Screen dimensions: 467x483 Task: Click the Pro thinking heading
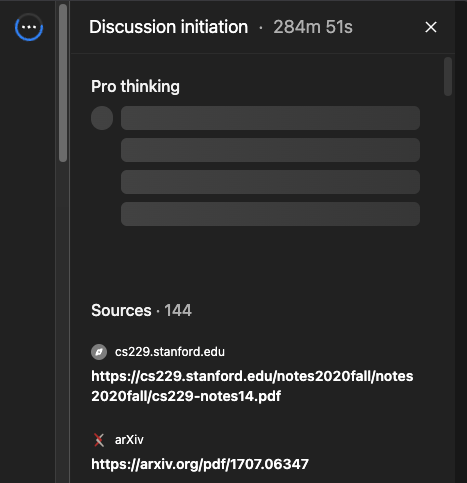pyautogui.click(x=135, y=87)
